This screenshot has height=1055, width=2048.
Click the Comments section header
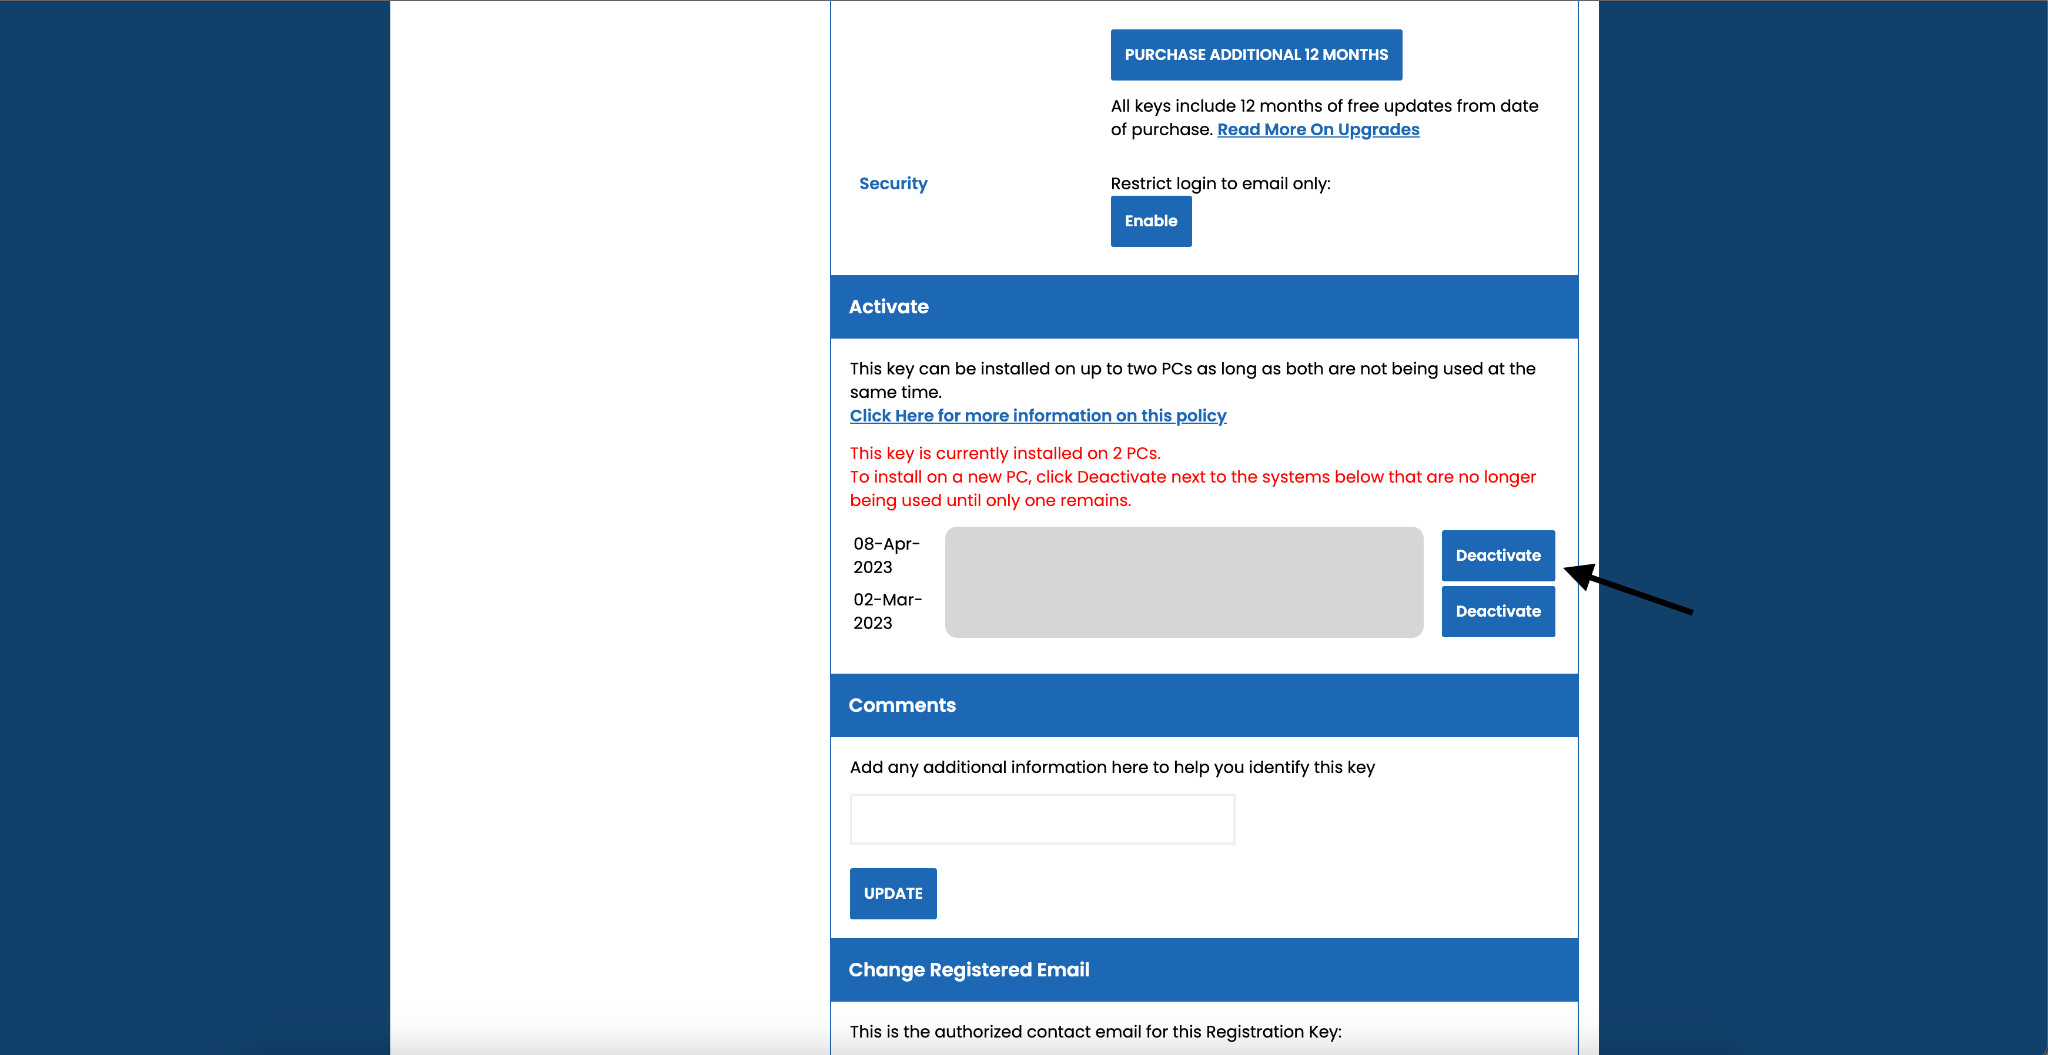tap(1204, 705)
